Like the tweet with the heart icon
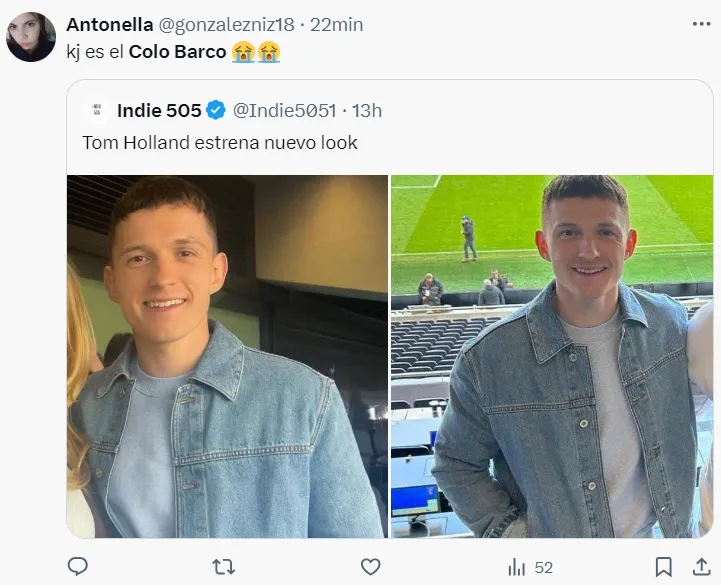Screen dimensions: 721x585 pos(370,566)
